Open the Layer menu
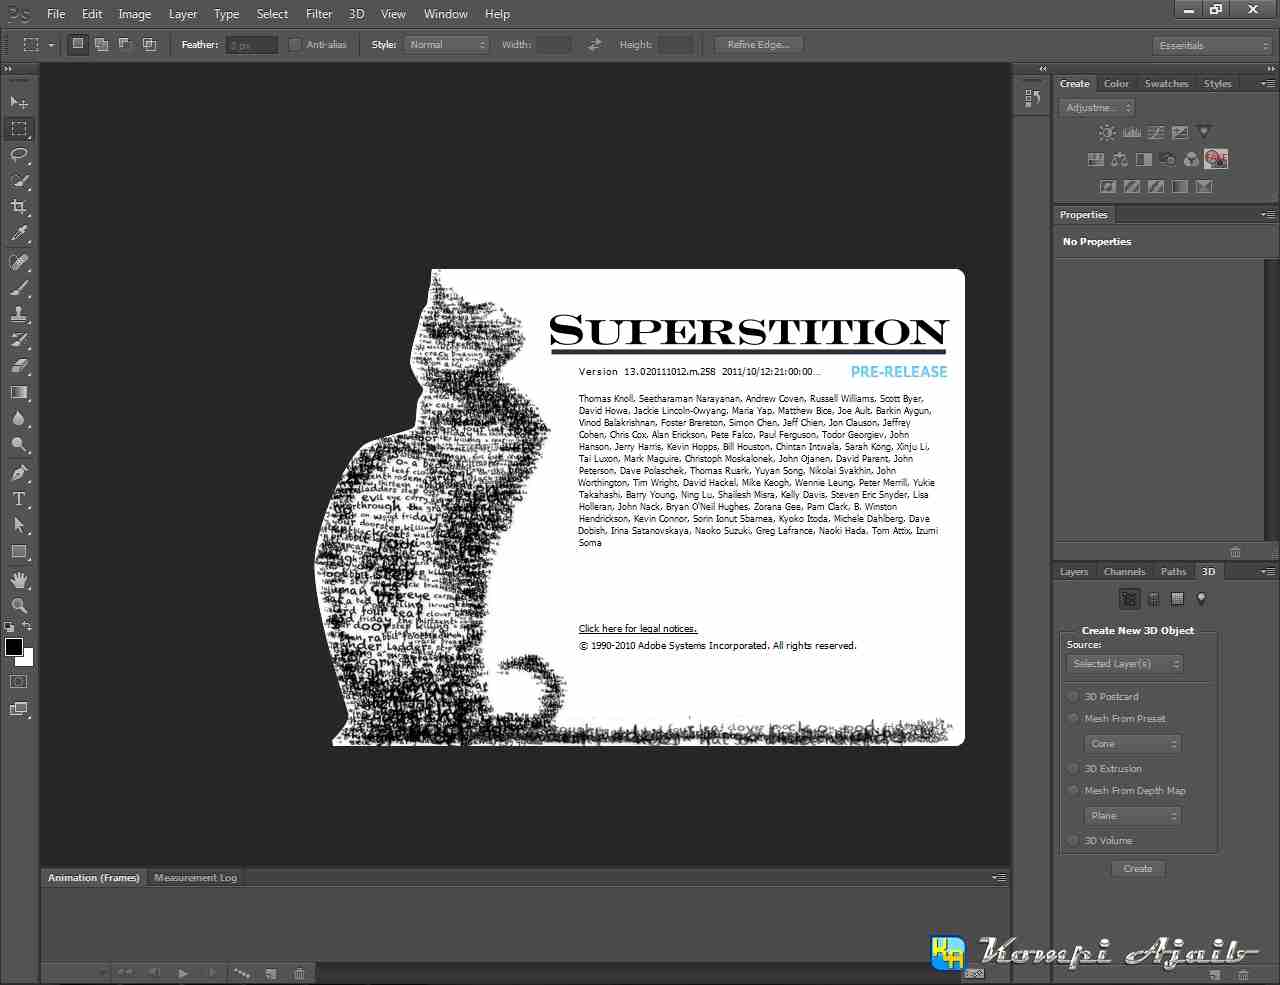This screenshot has height=985, width=1280. (183, 14)
